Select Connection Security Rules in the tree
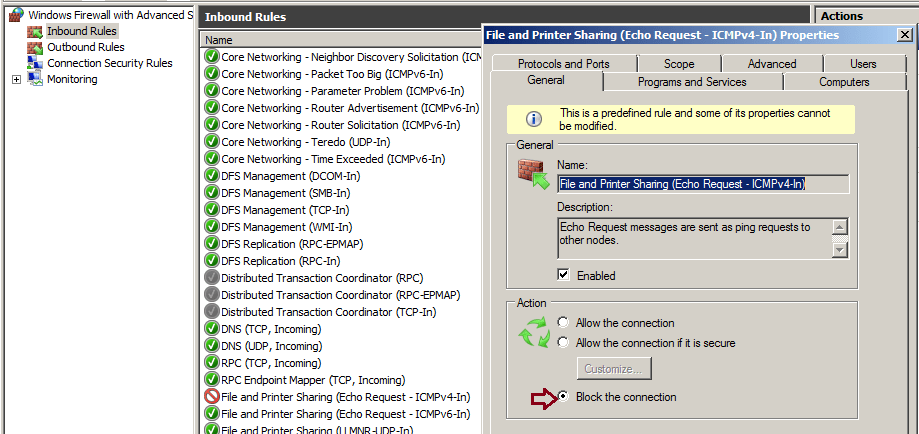Viewport: 919px width, 434px height. coord(110,63)
